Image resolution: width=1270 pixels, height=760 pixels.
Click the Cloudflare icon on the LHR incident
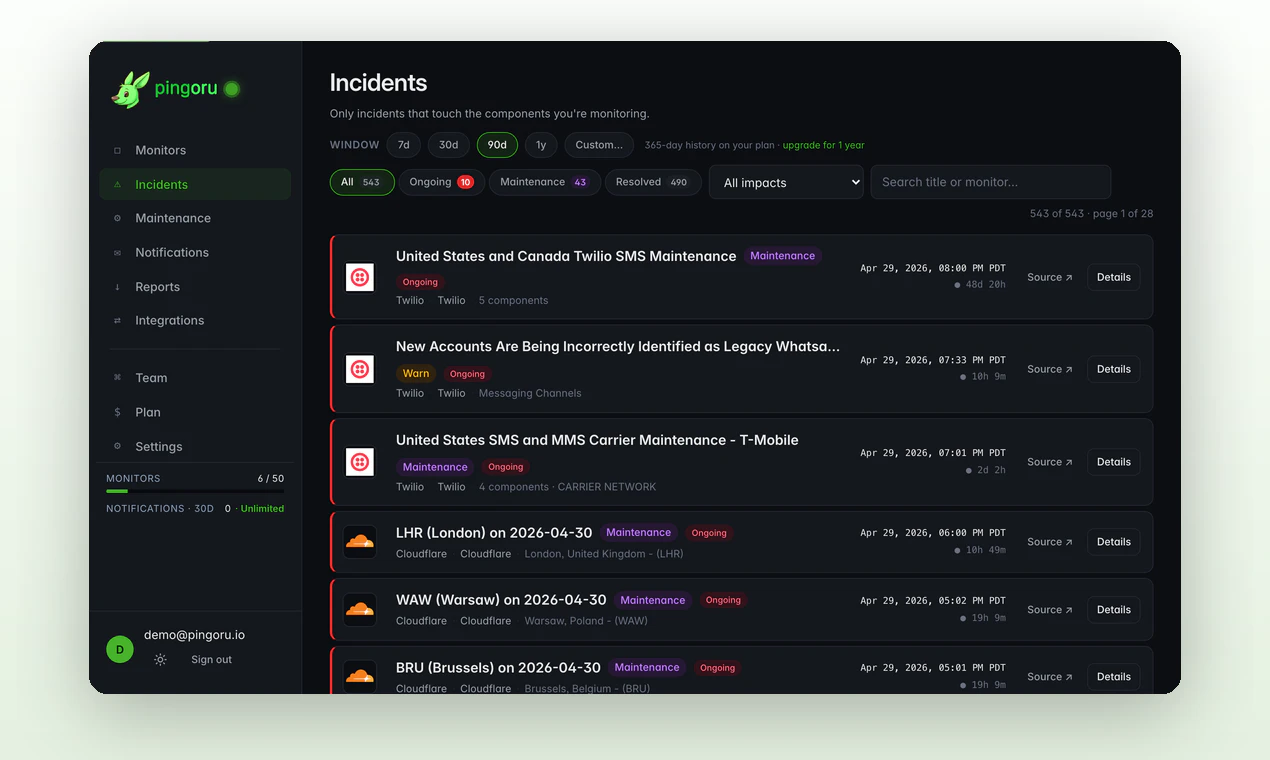pyautogui.click(x=359, y=542)
